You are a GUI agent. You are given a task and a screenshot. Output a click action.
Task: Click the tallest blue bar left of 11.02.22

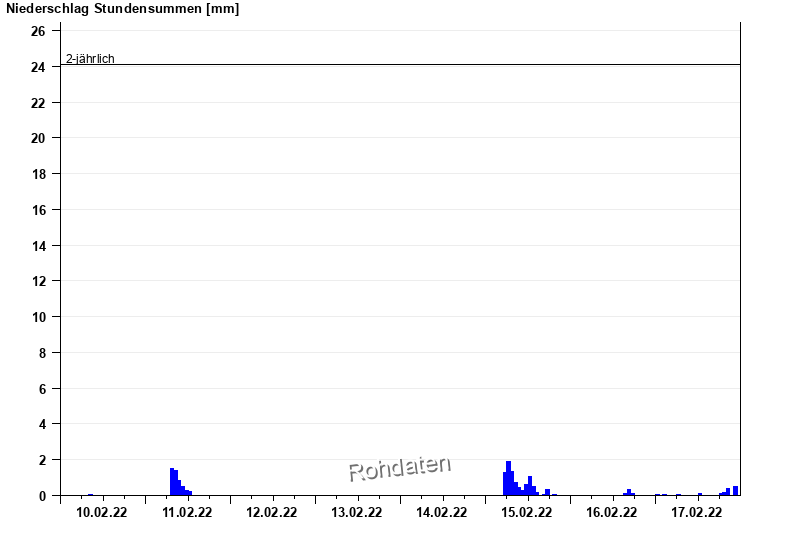click(172, 482)
